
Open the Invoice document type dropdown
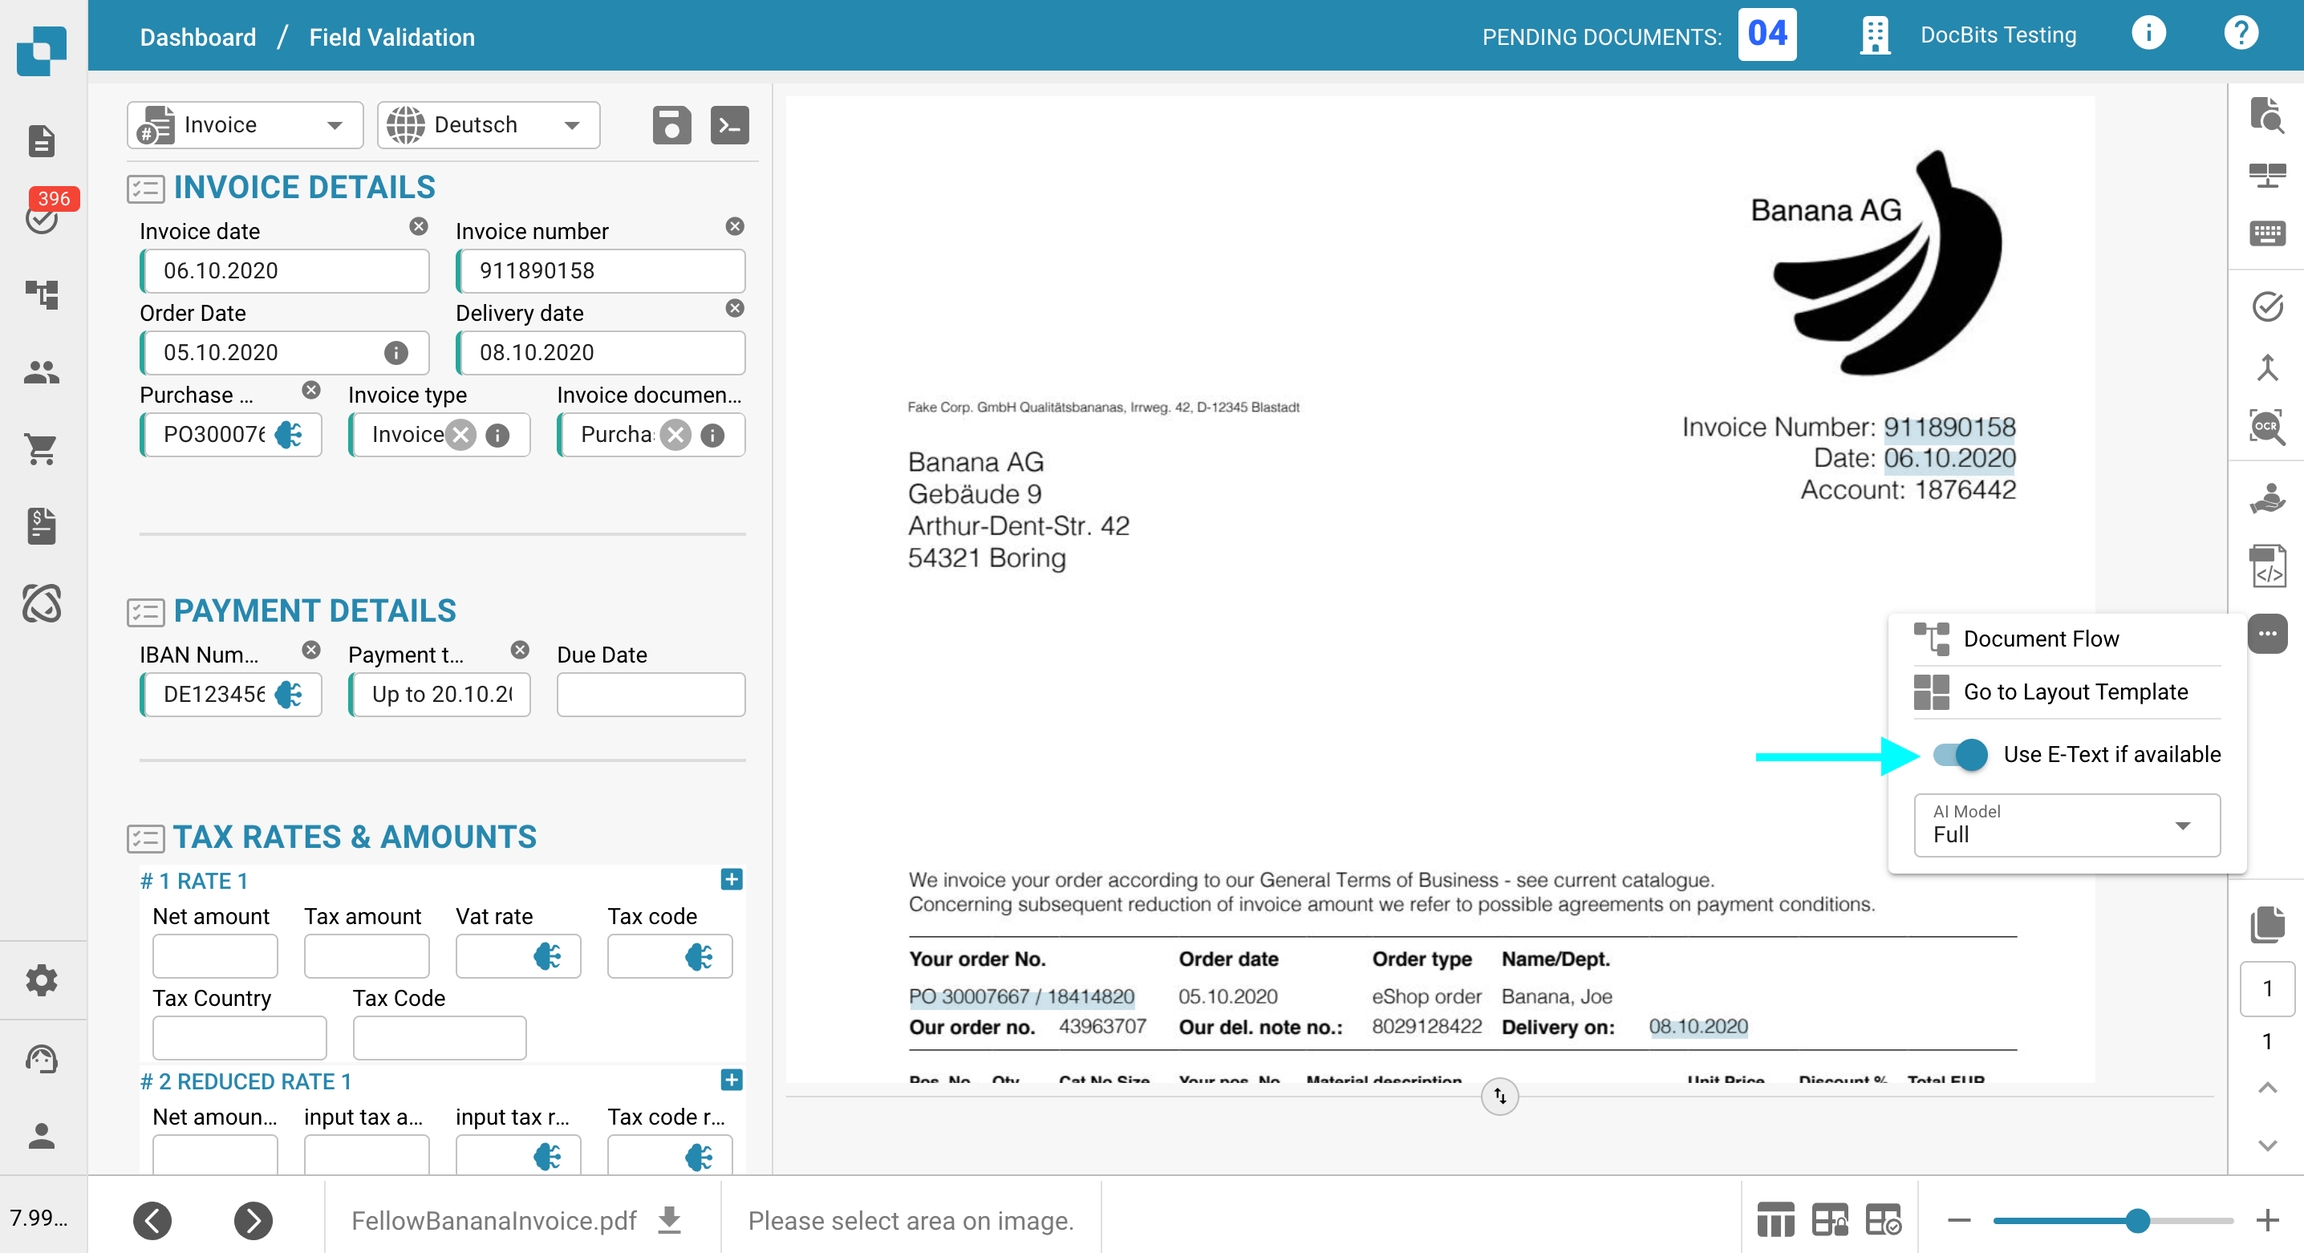click(x=243, y=125)
